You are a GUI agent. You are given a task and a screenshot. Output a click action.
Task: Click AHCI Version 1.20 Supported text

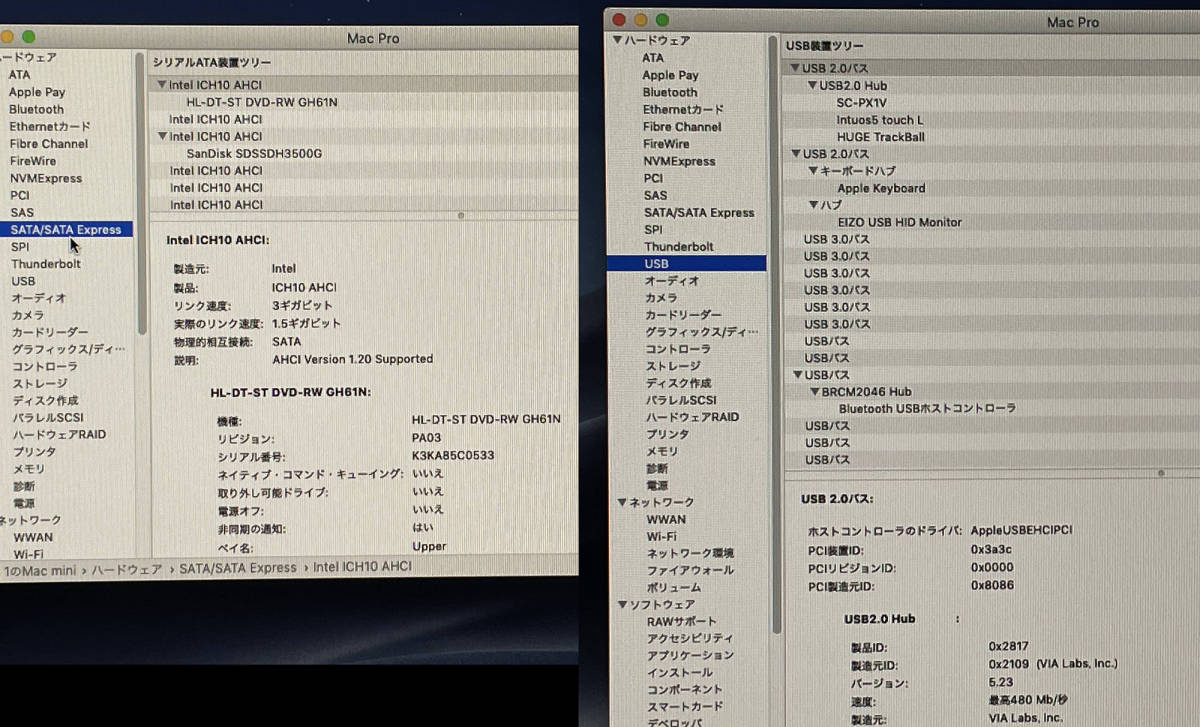352,359
